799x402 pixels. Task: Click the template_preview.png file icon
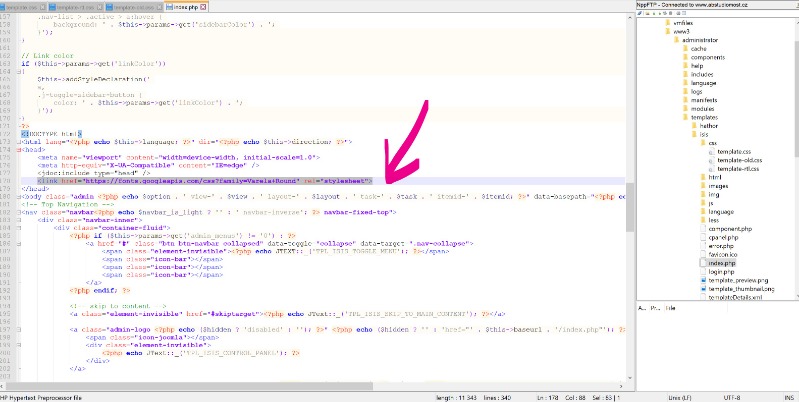[703, 281]
